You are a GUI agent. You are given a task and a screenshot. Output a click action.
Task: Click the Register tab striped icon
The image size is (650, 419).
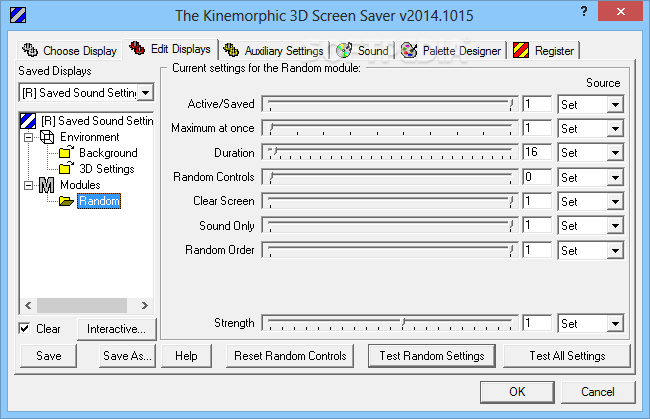[x=521, y=50]
